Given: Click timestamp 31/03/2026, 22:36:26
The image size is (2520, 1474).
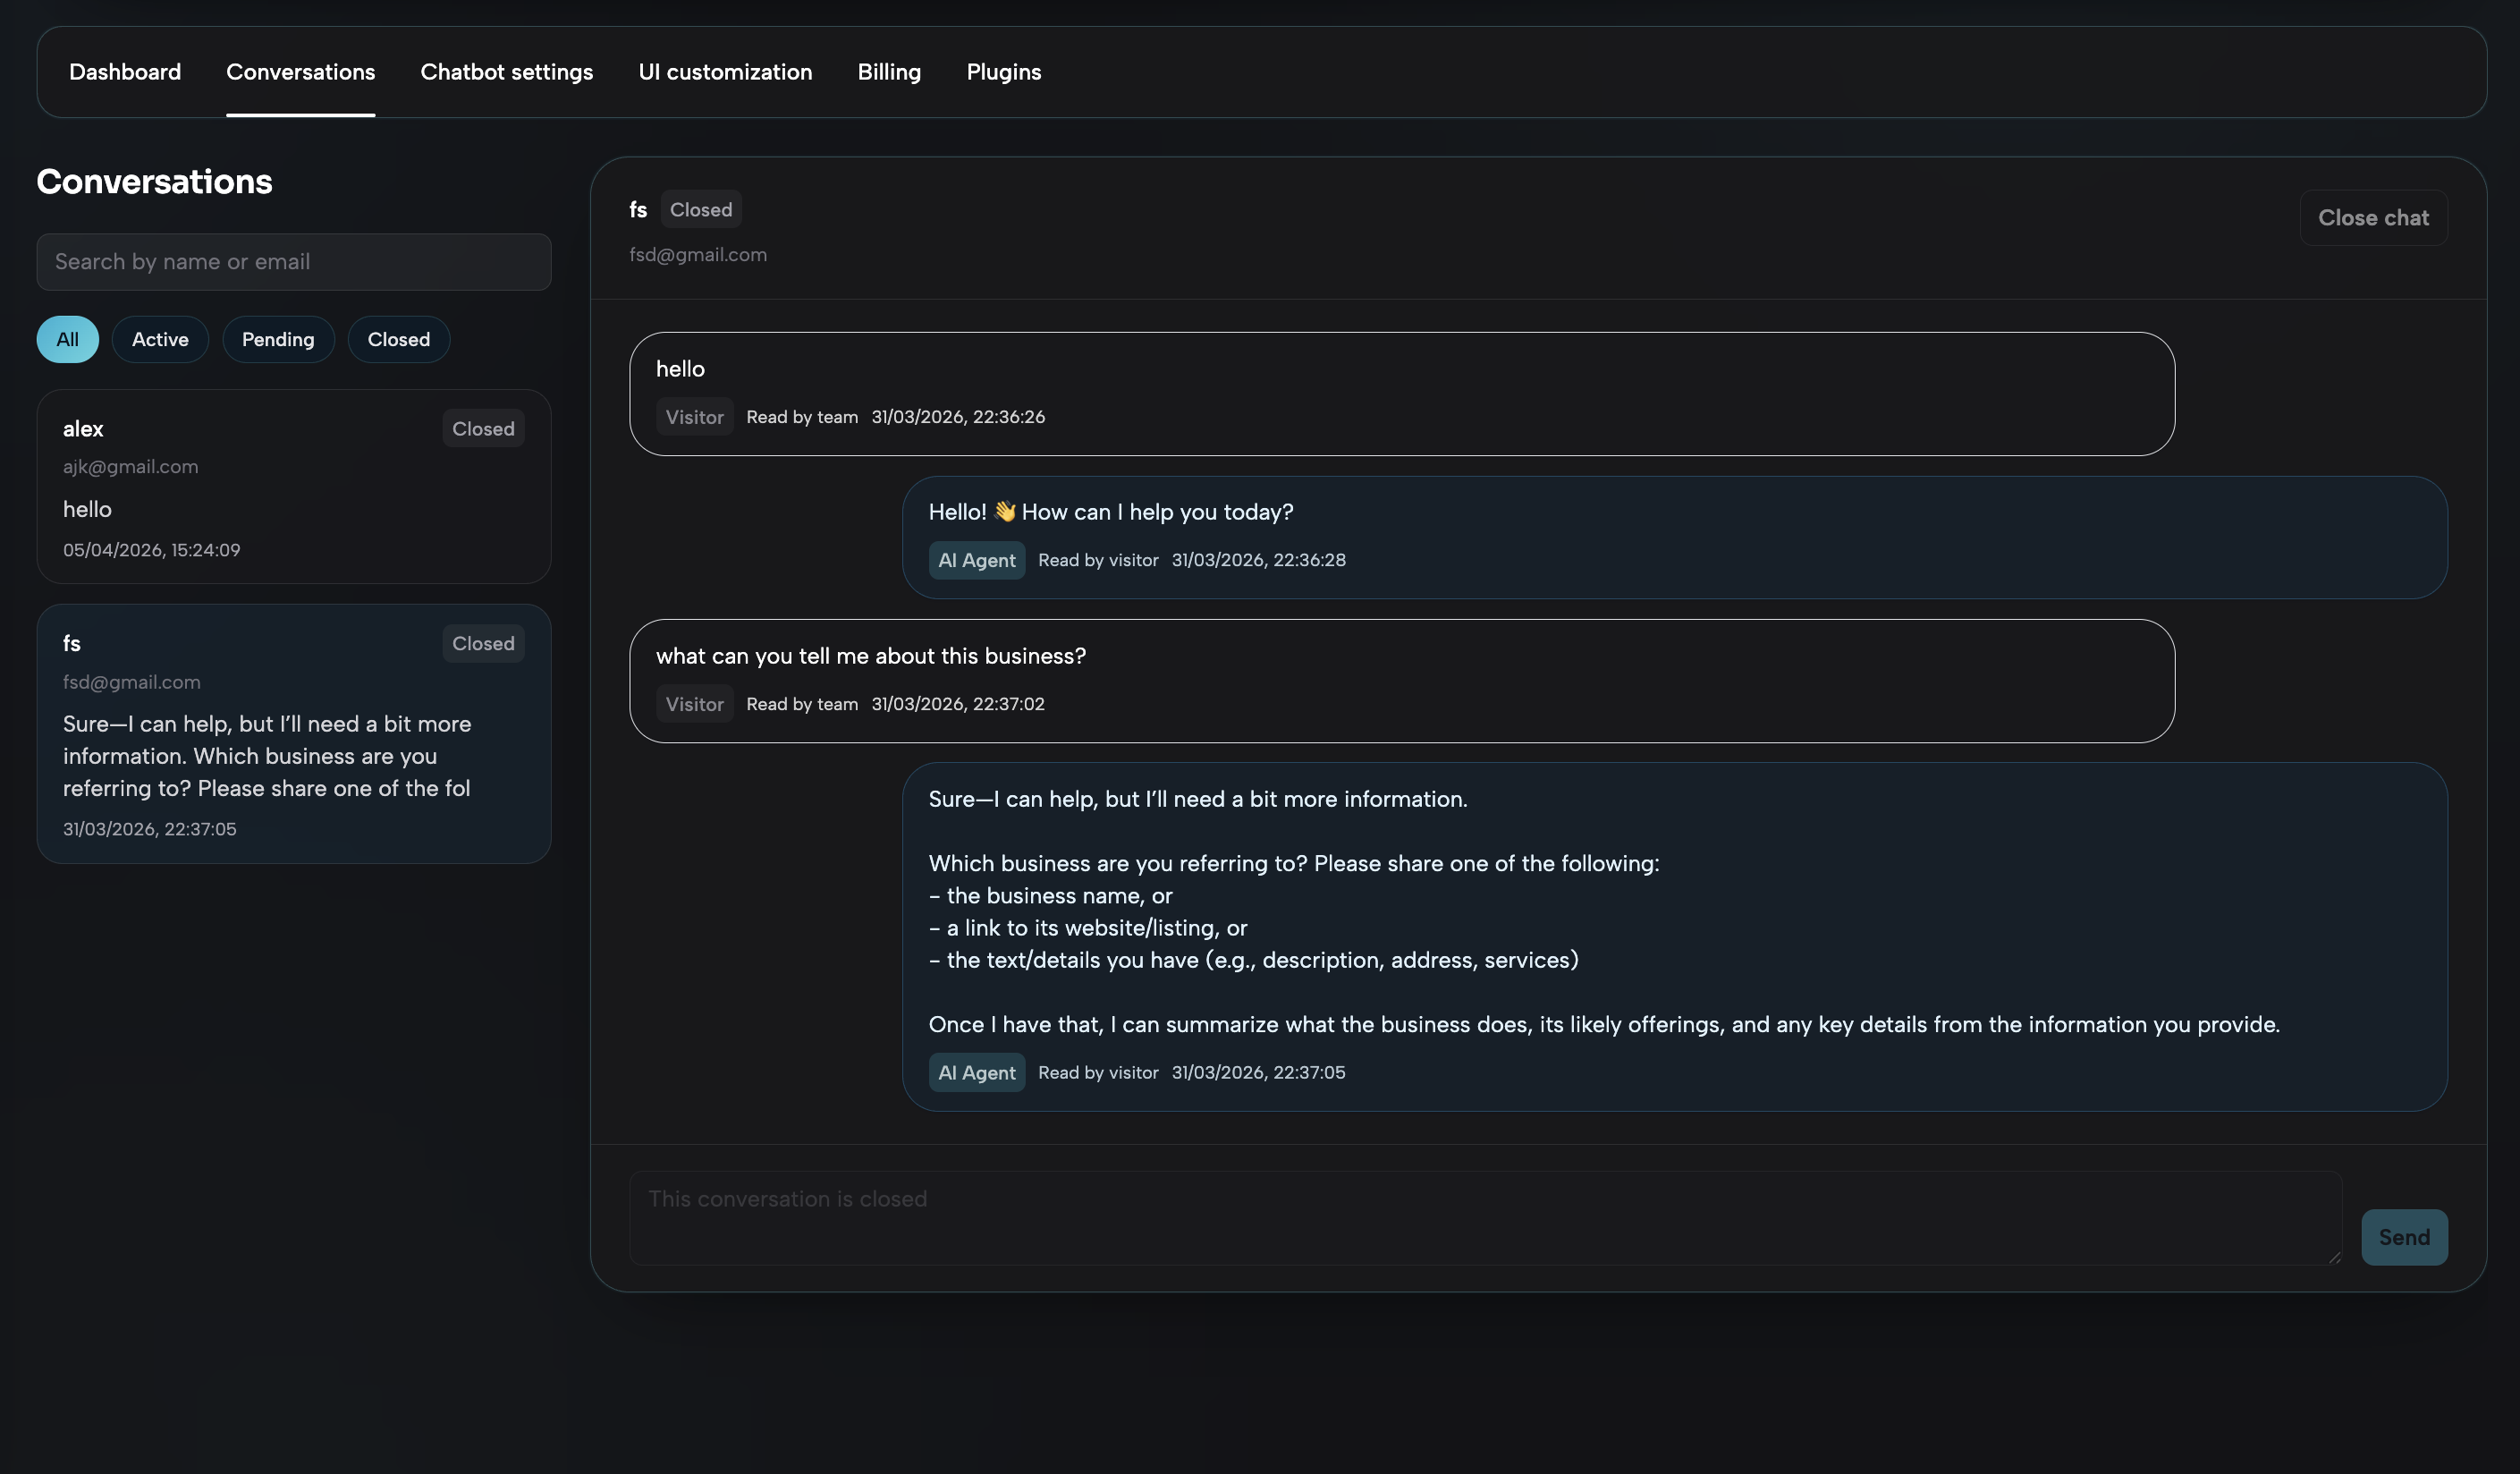Looking at the screenshot, I should [x=957, y=416].
